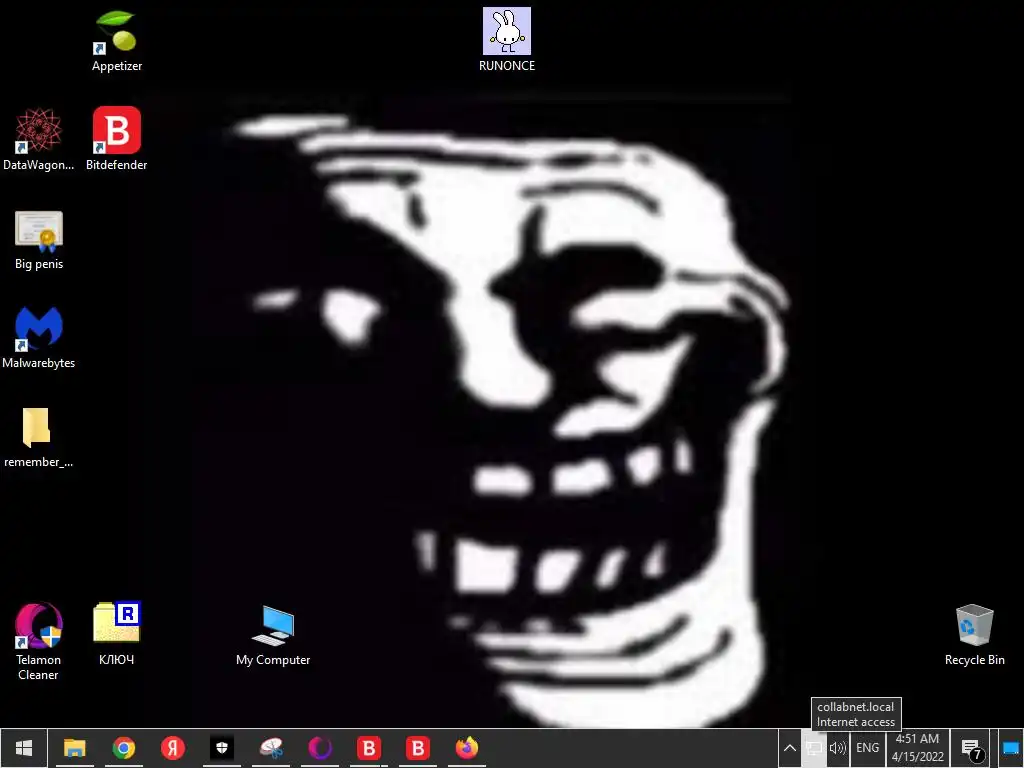Launch Bitdefender from the desktop
This screenshot has width=1024, height=768.
[x=116, y=139]
